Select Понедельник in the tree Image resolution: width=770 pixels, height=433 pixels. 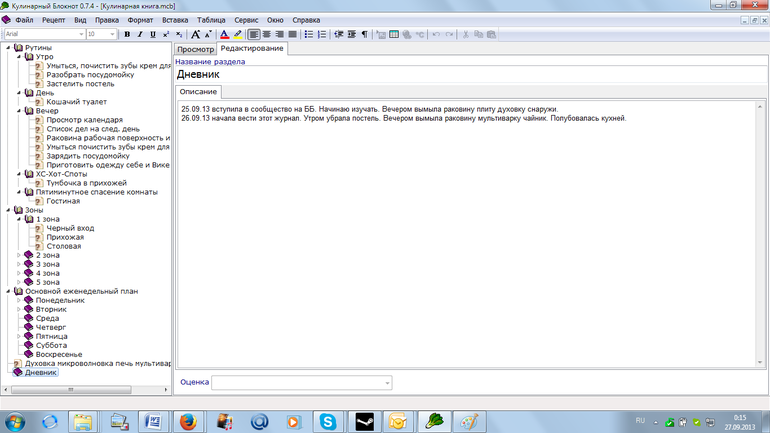pos(60,300)
